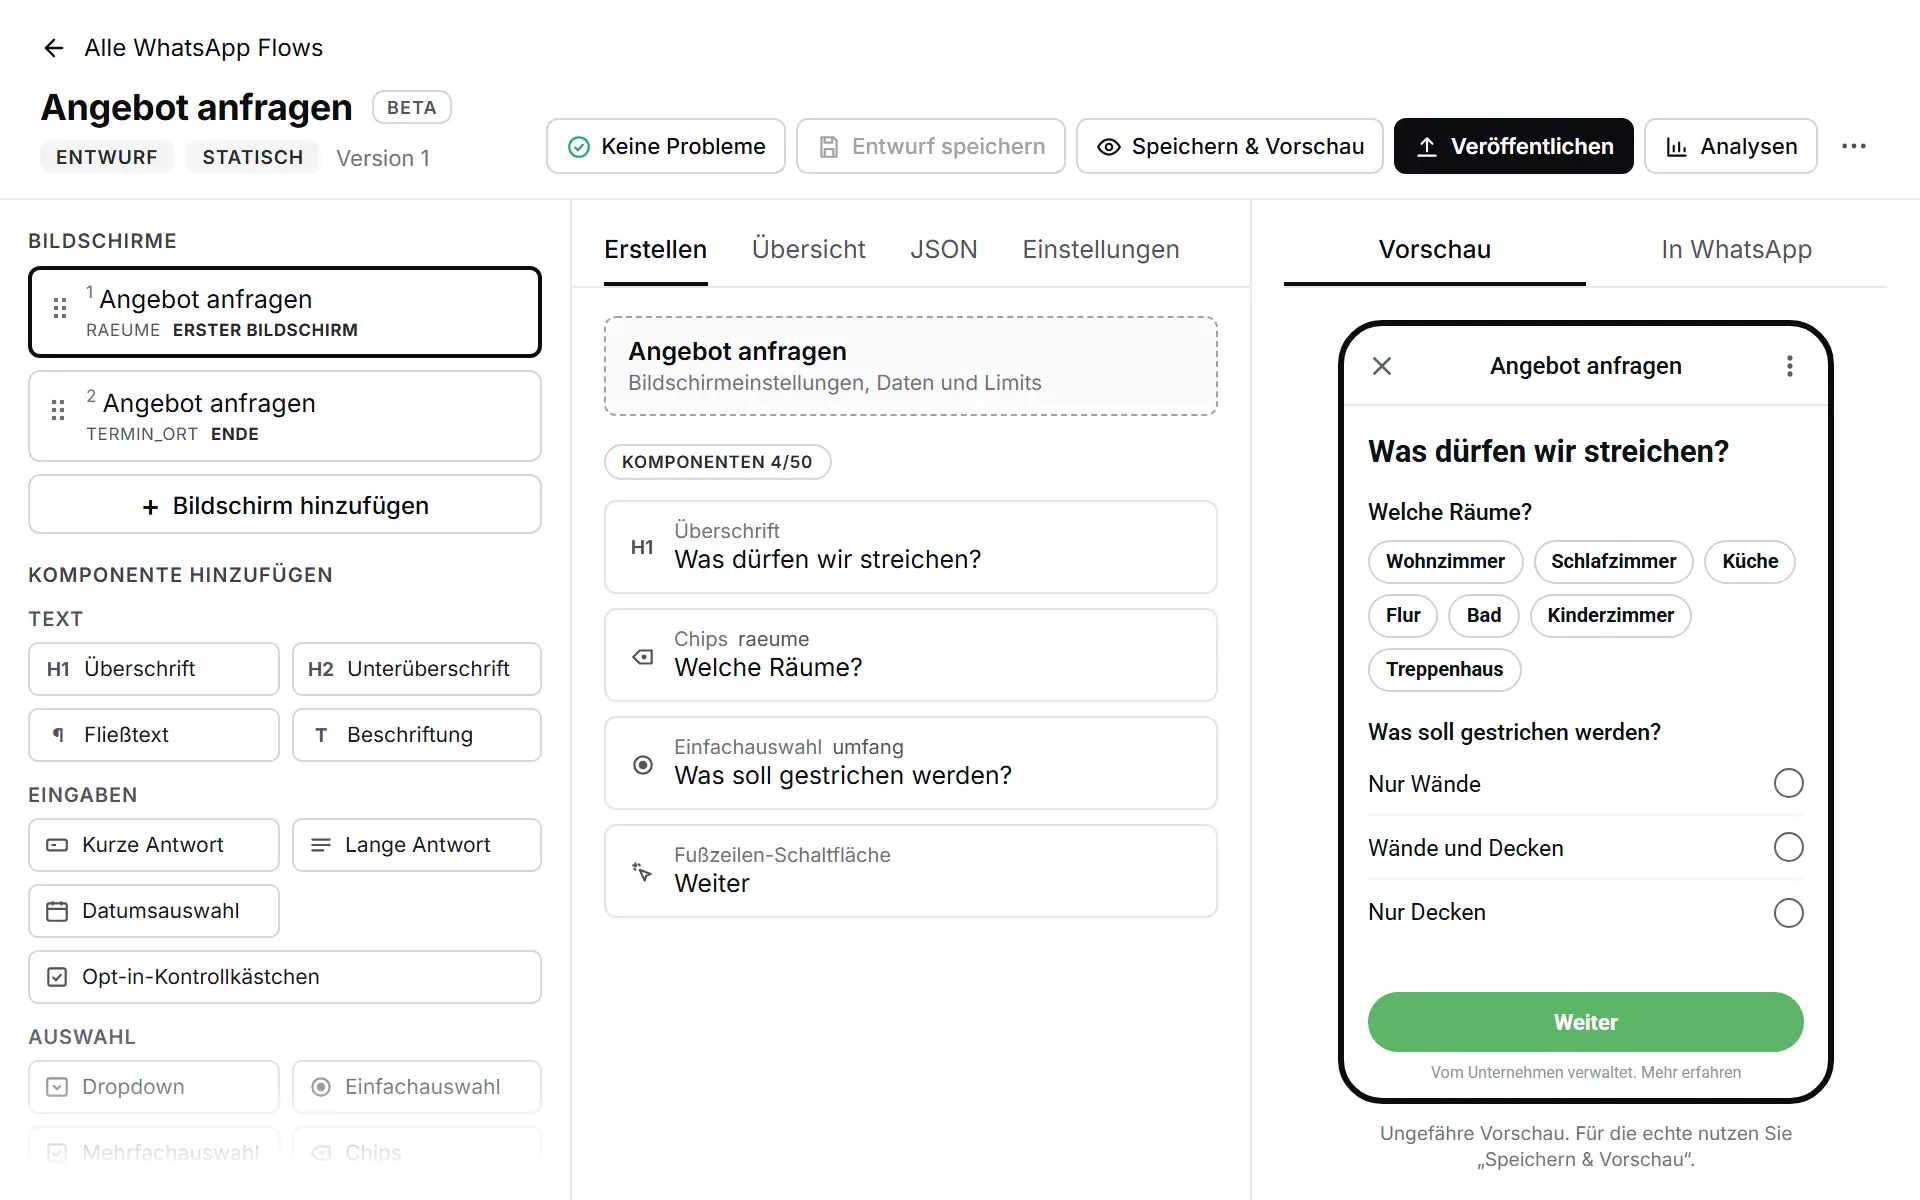This screenshot has height=1200, width=1920.
Task: Toggle the Kinderzimmer chip
Action: click(x=1610, y=615)
